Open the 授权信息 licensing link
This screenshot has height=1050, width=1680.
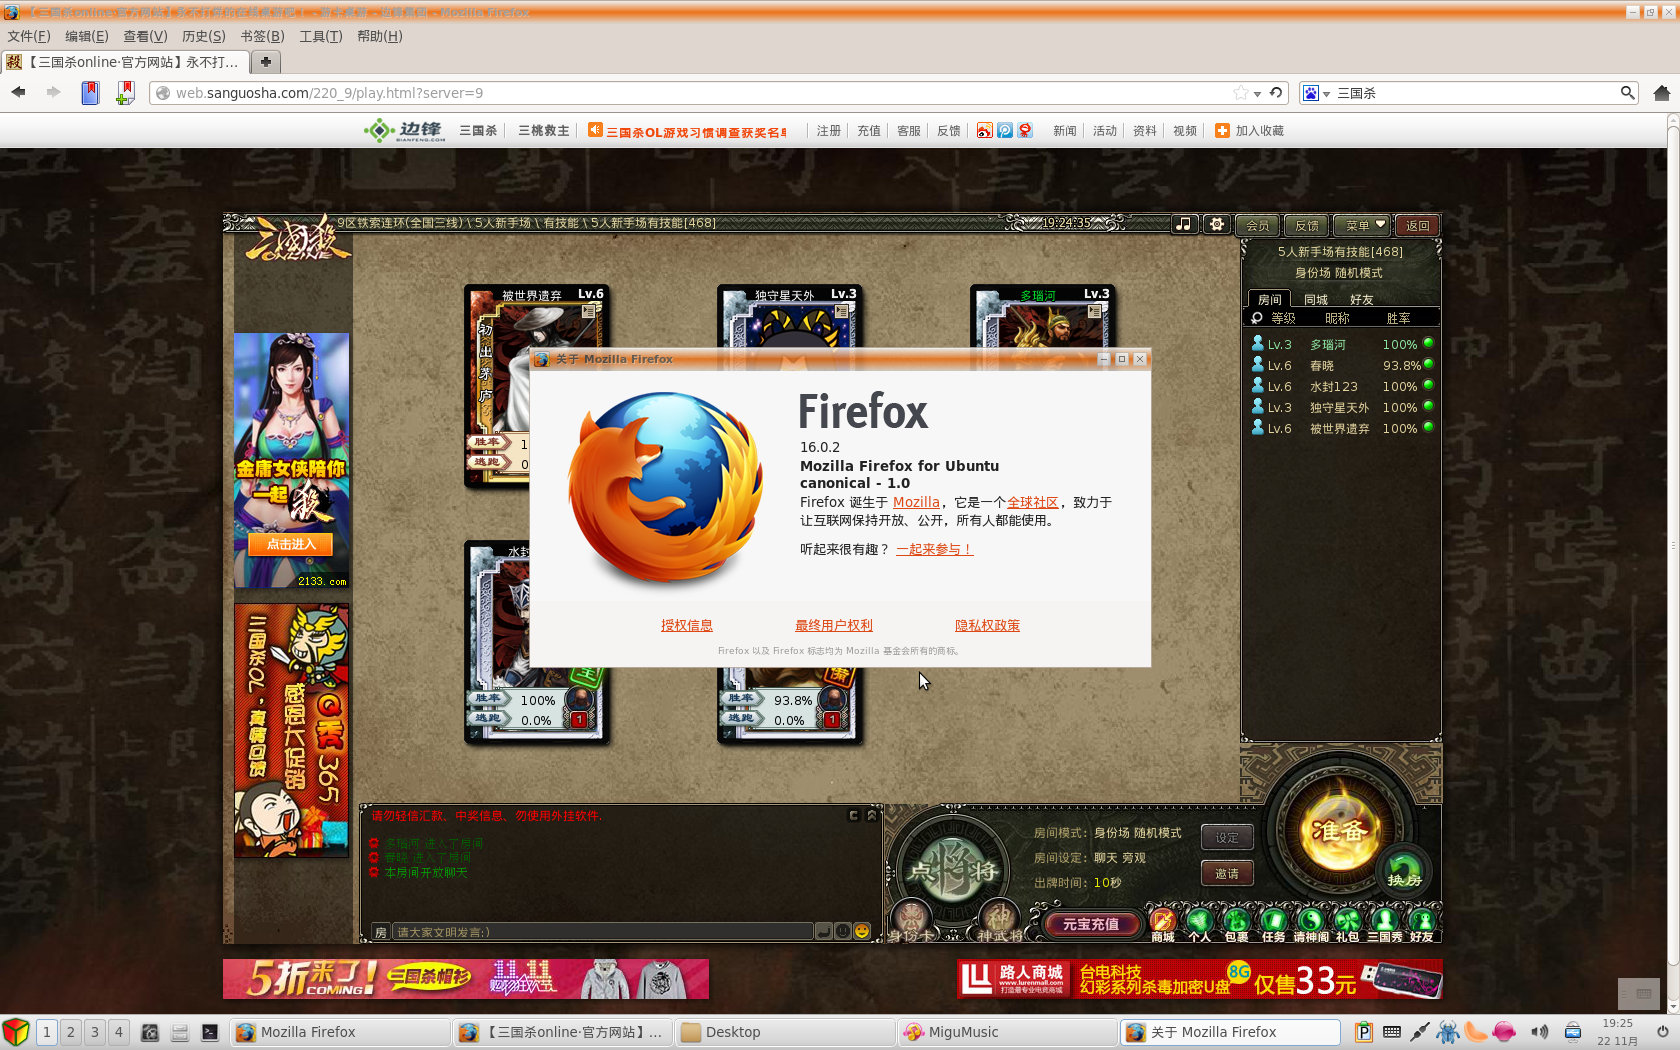(687, 625)
